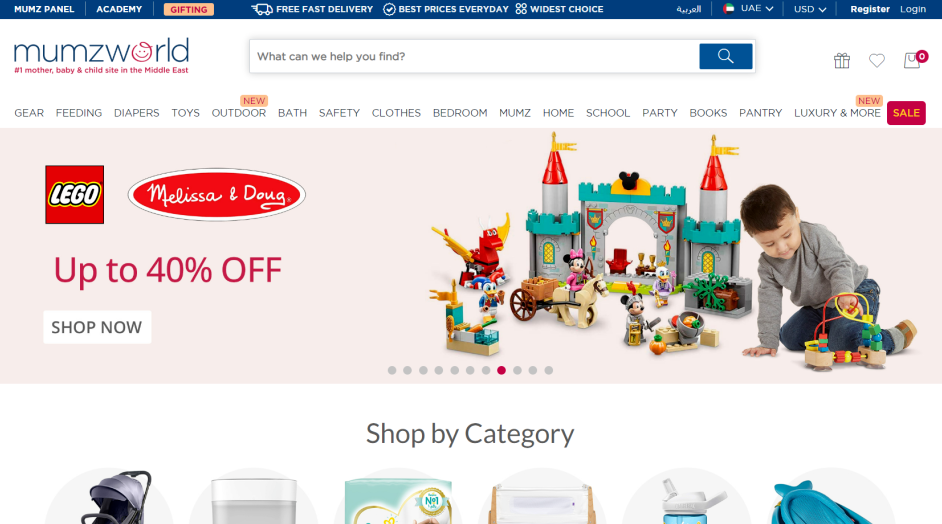Select the last carousel dot
Image resolution: width=942 pixels, height=524 pixels.
[x=548, y=370]
